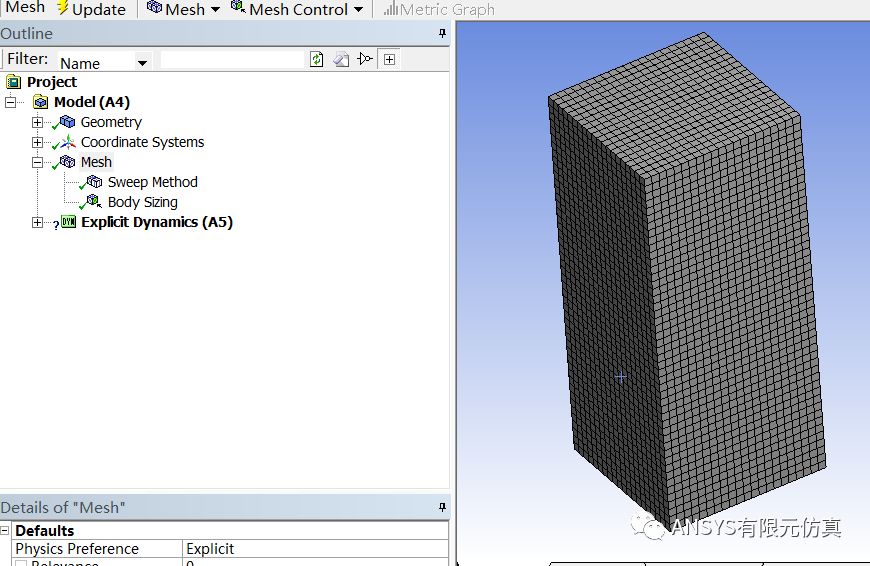Select Geometry in the outline tree

pyautogui.click(x=111, y=122)
